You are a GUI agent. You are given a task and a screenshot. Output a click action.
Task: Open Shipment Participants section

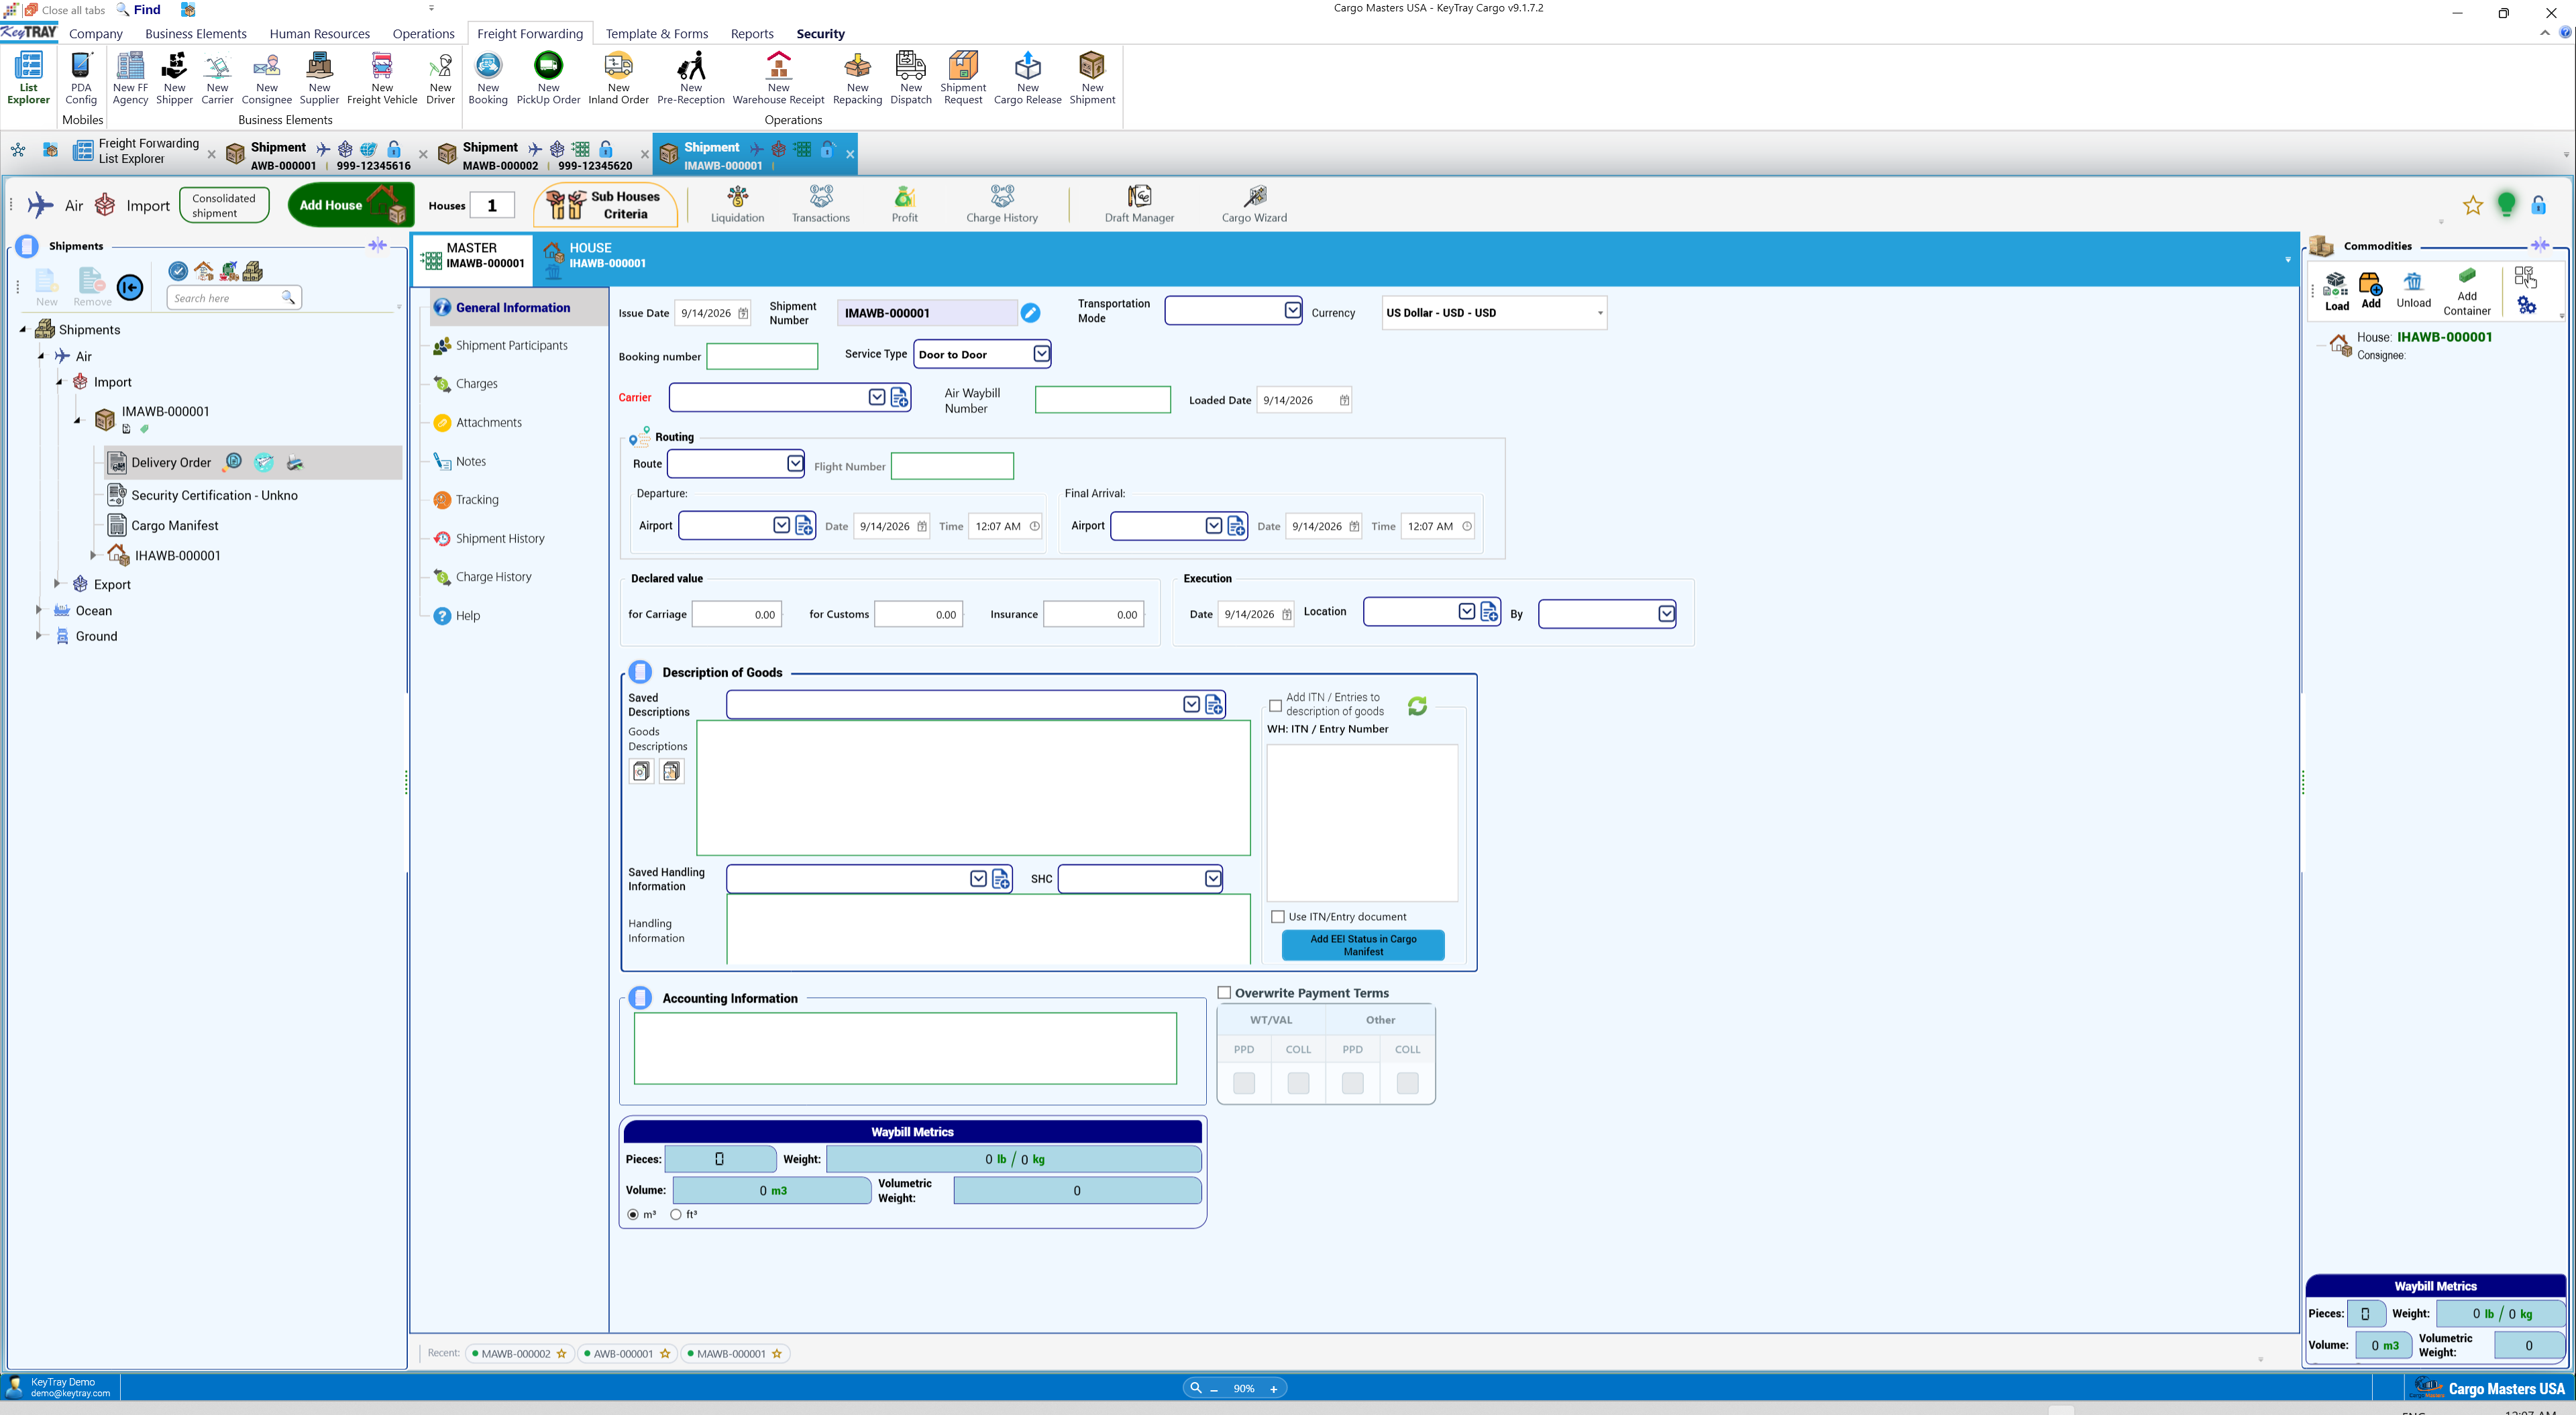click(x=511, y=345)
